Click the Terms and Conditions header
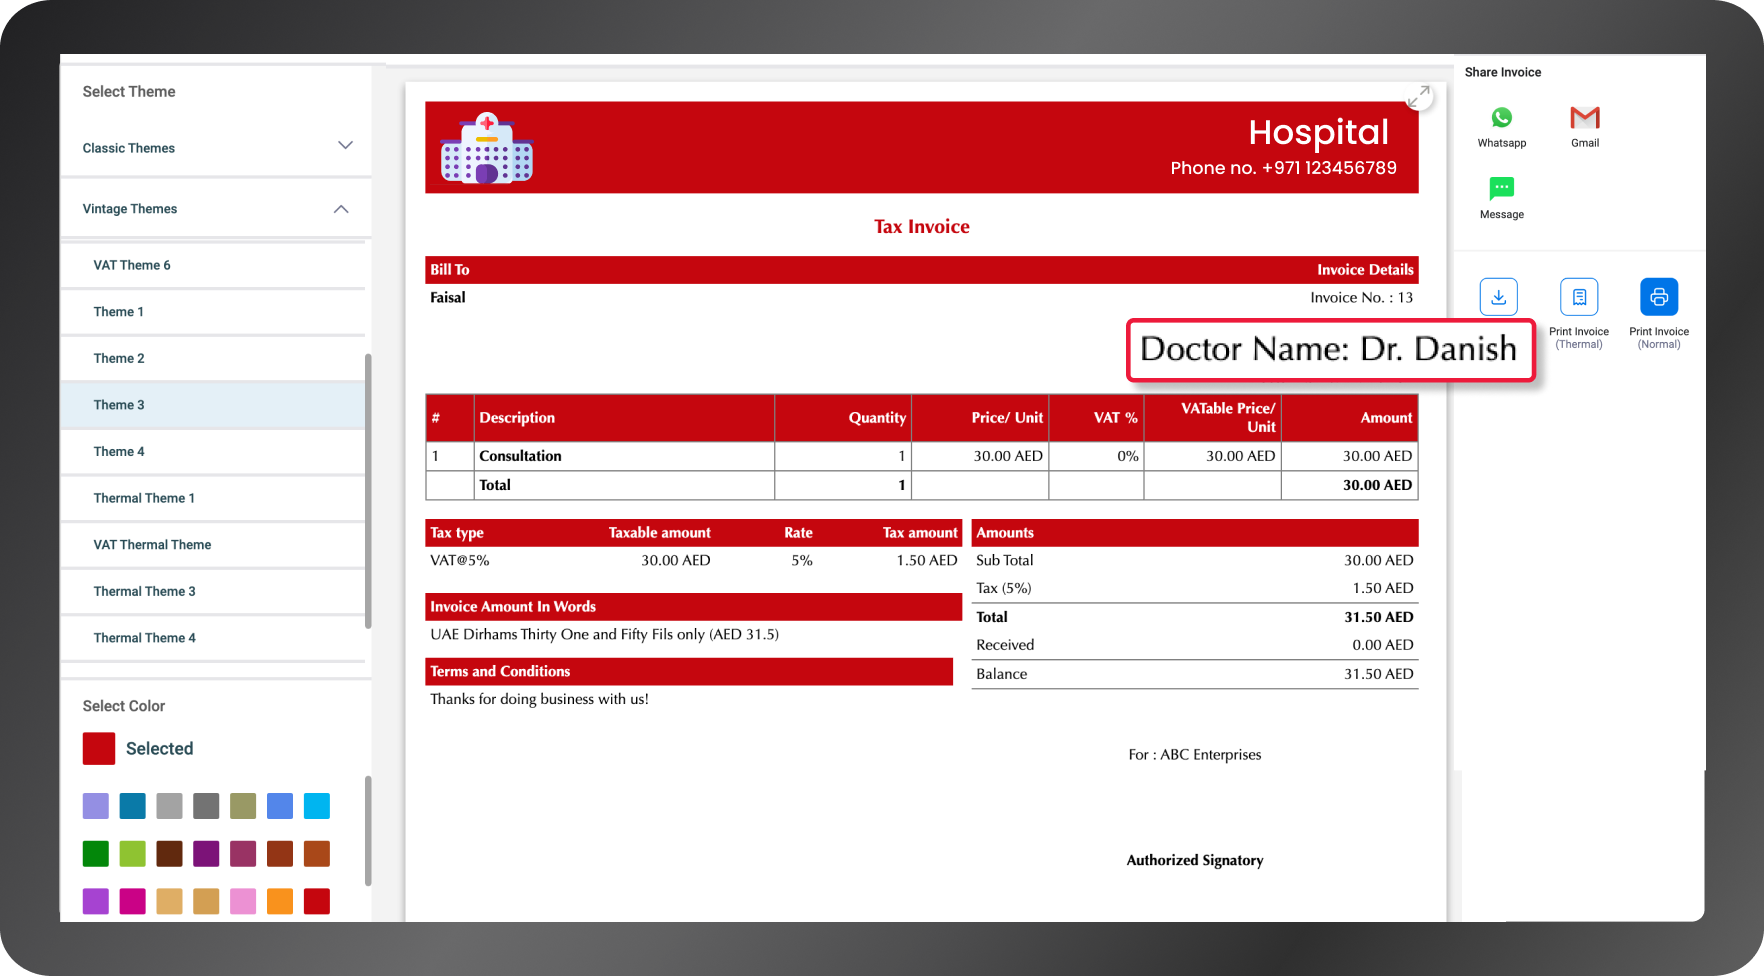 click(689, 672)
